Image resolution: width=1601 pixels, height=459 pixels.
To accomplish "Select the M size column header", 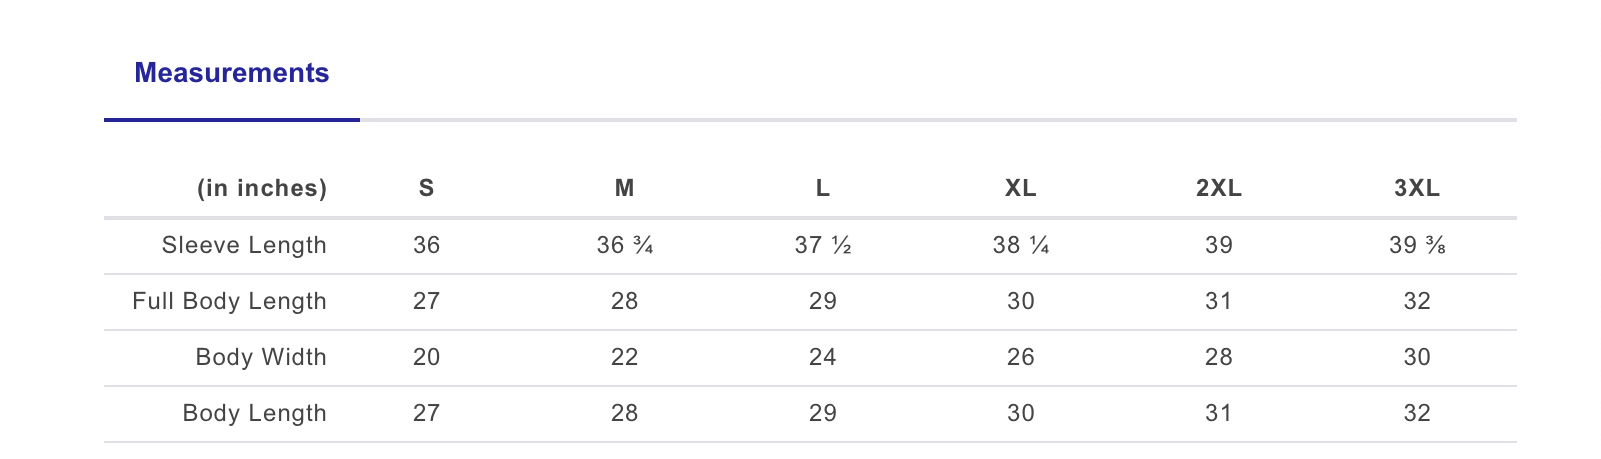I will point(624,188).
